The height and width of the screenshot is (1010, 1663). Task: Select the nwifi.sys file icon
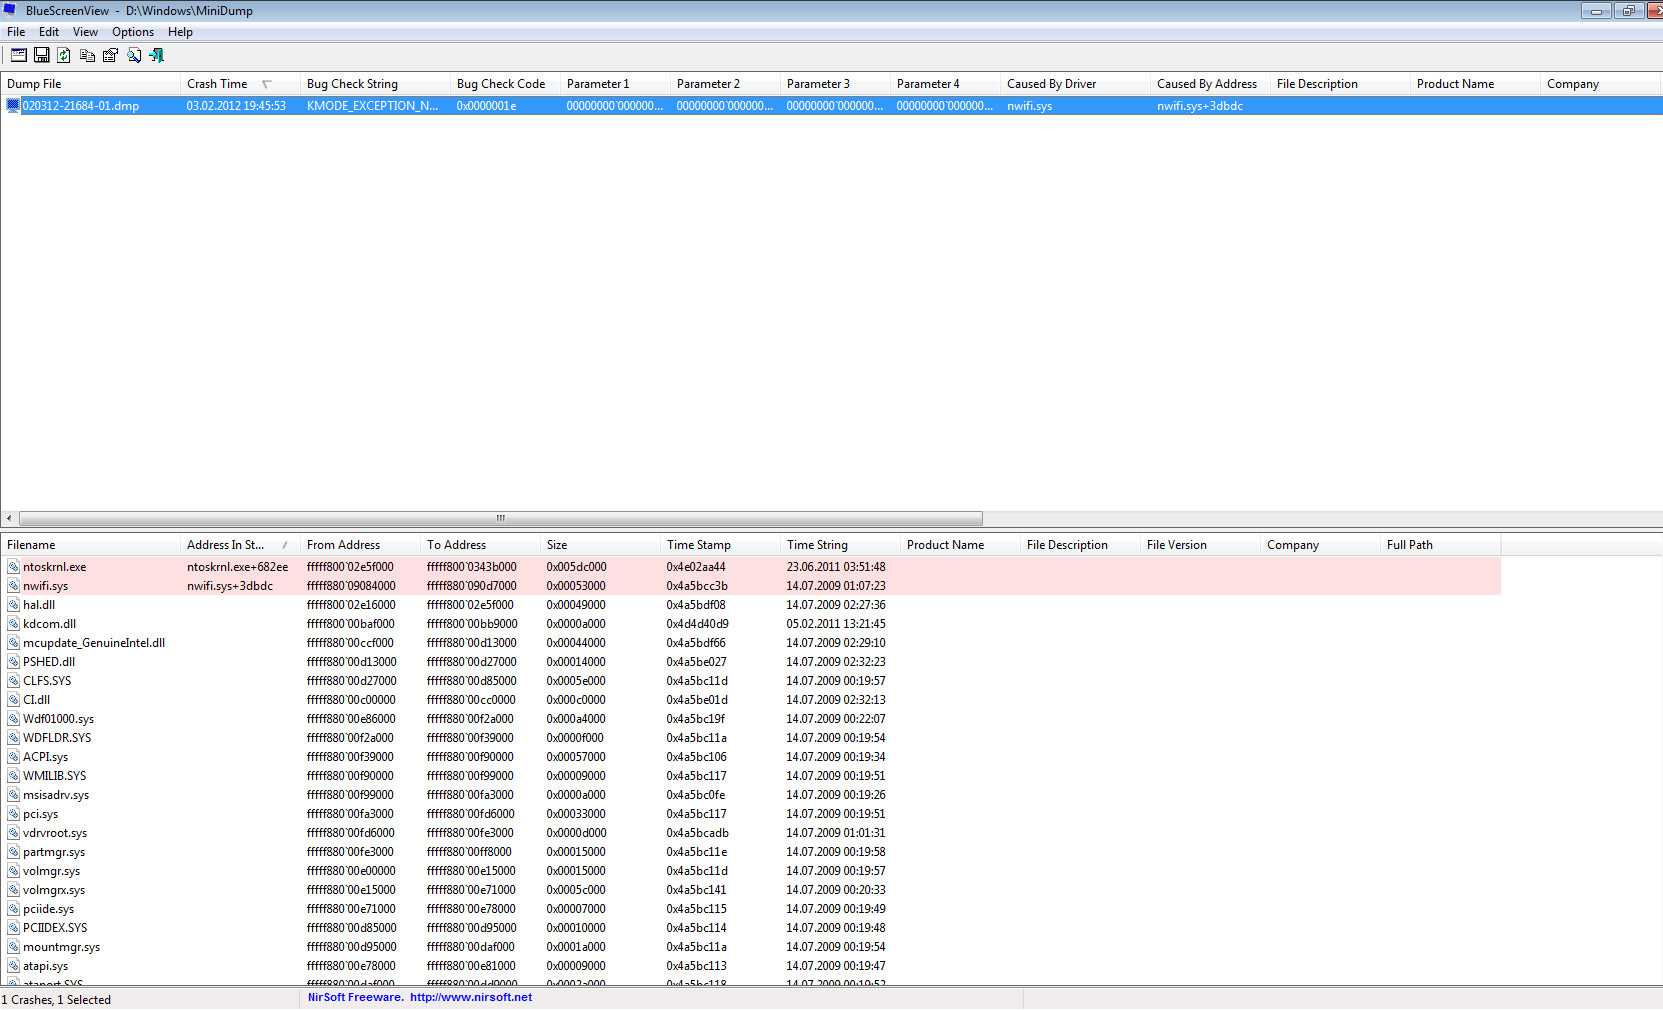[x=13, y=586]
